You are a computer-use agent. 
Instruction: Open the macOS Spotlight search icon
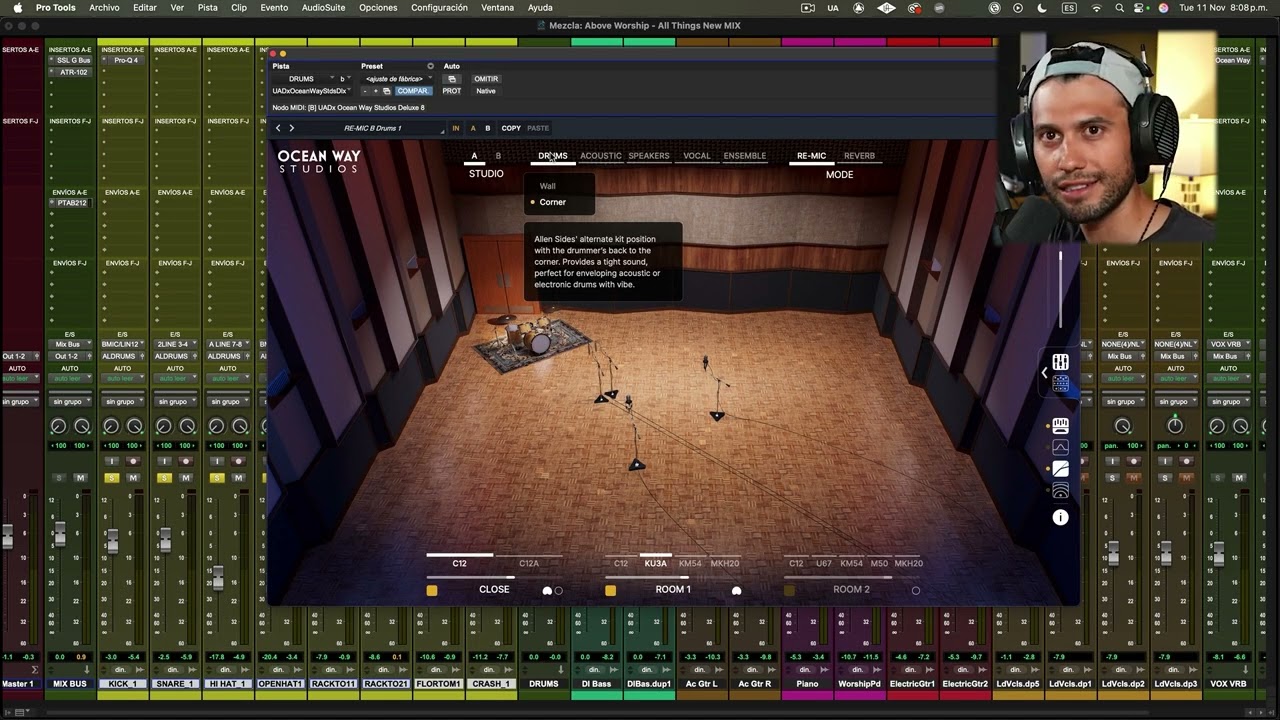(1119, 8)
